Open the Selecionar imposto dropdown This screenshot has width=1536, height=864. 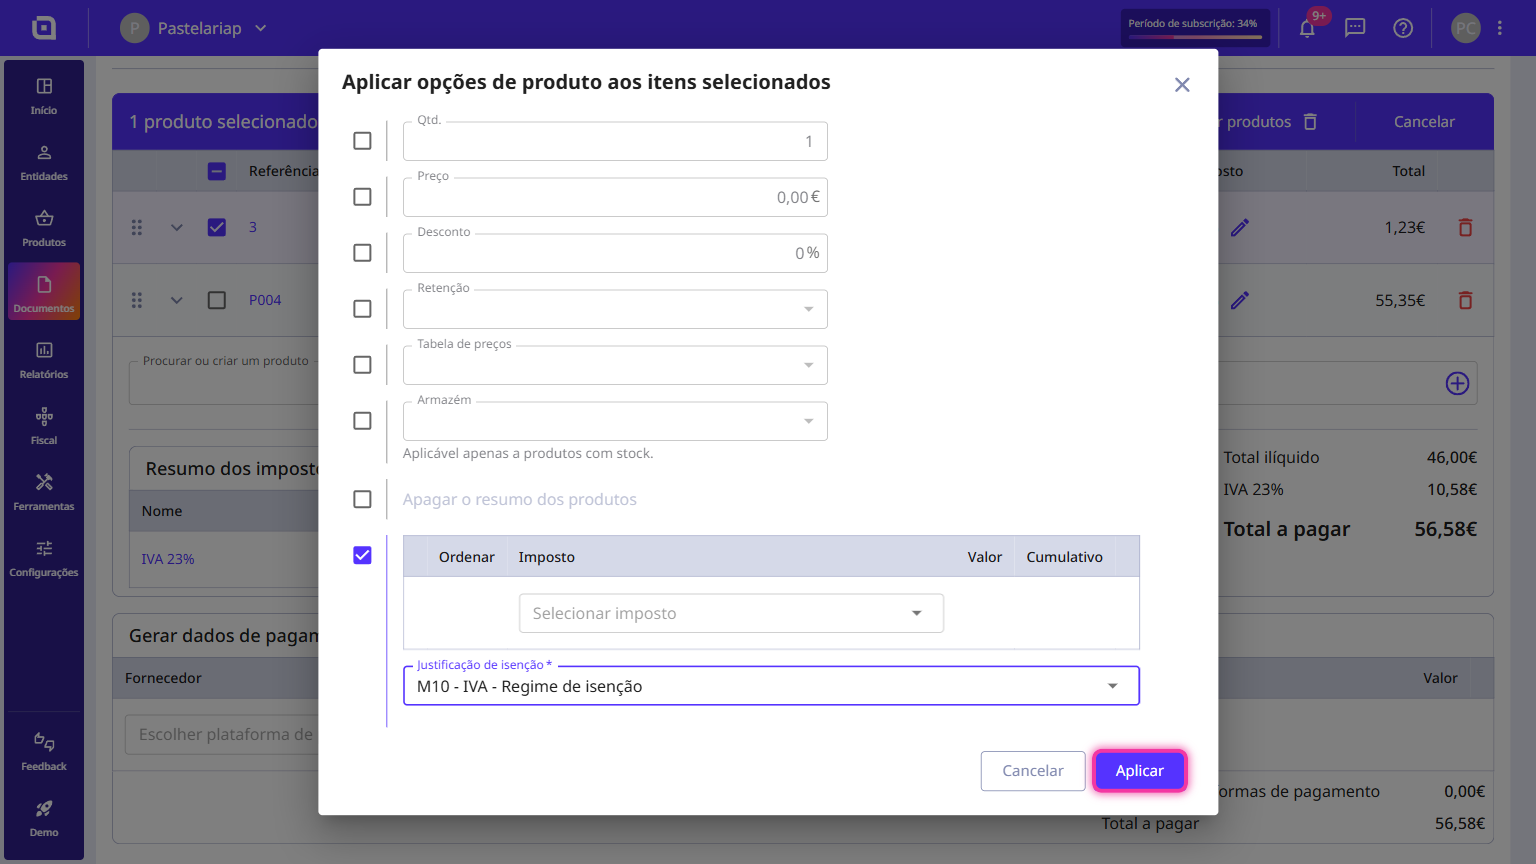(x=731, y=613)
